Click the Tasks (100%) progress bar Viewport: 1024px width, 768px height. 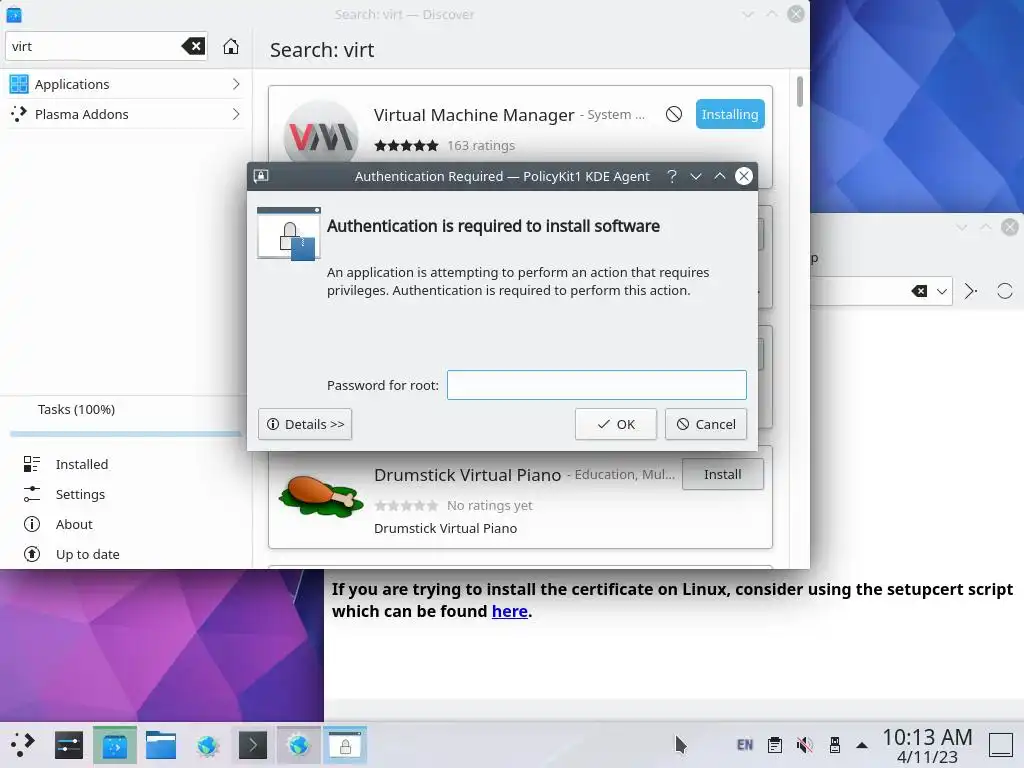pyautogui.click(x=125, y=433)
